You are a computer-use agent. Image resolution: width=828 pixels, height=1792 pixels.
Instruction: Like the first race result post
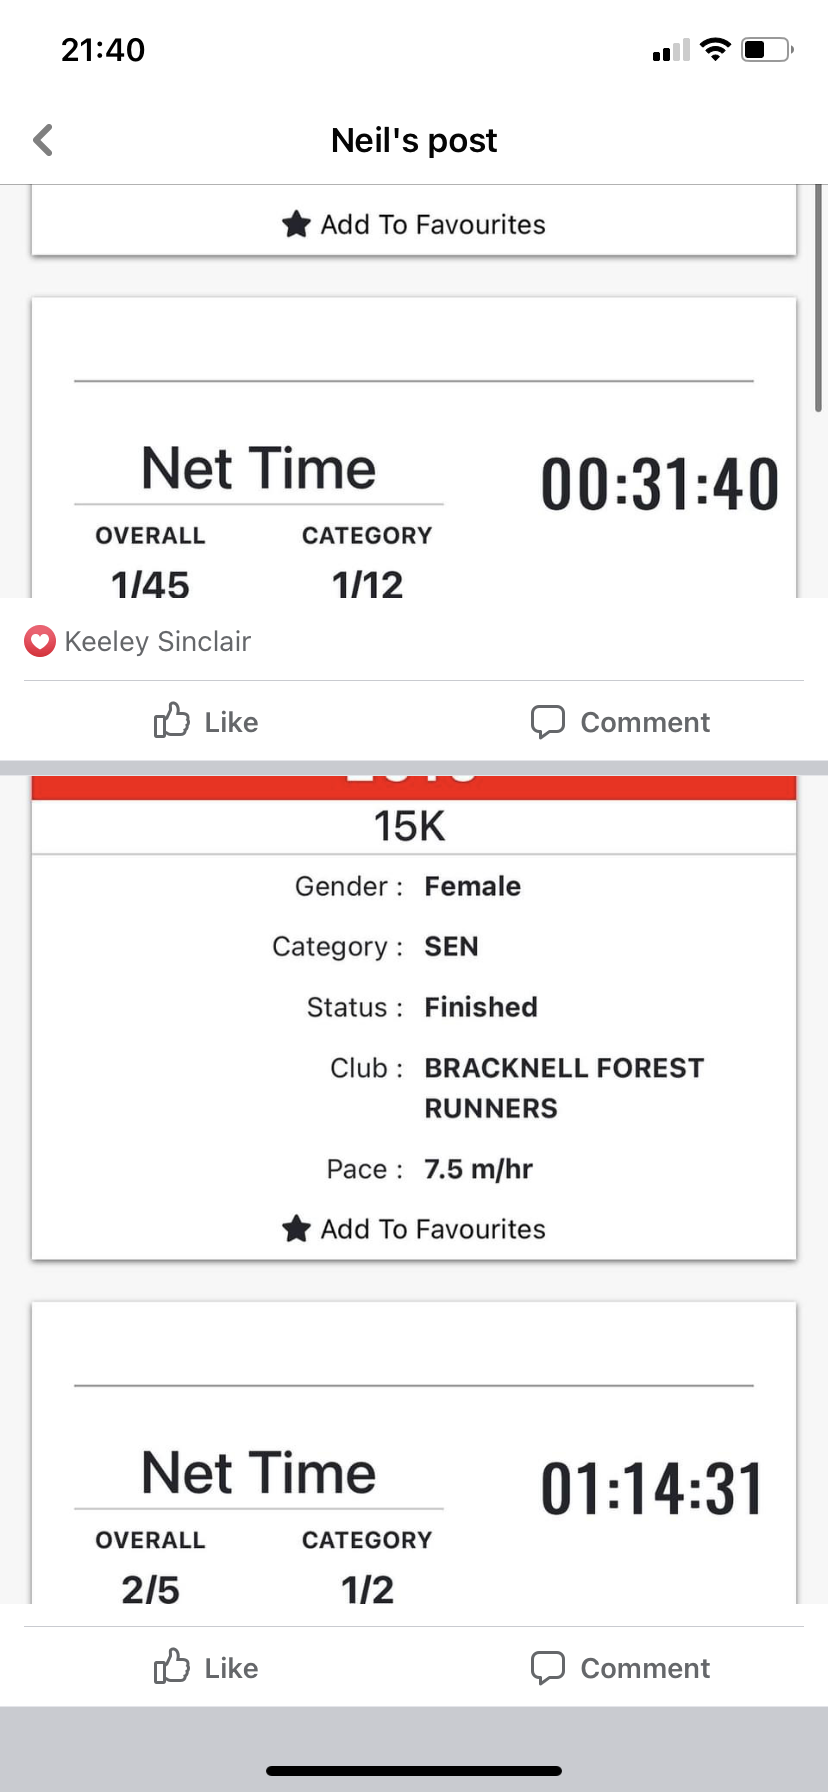tap(207, 721)
